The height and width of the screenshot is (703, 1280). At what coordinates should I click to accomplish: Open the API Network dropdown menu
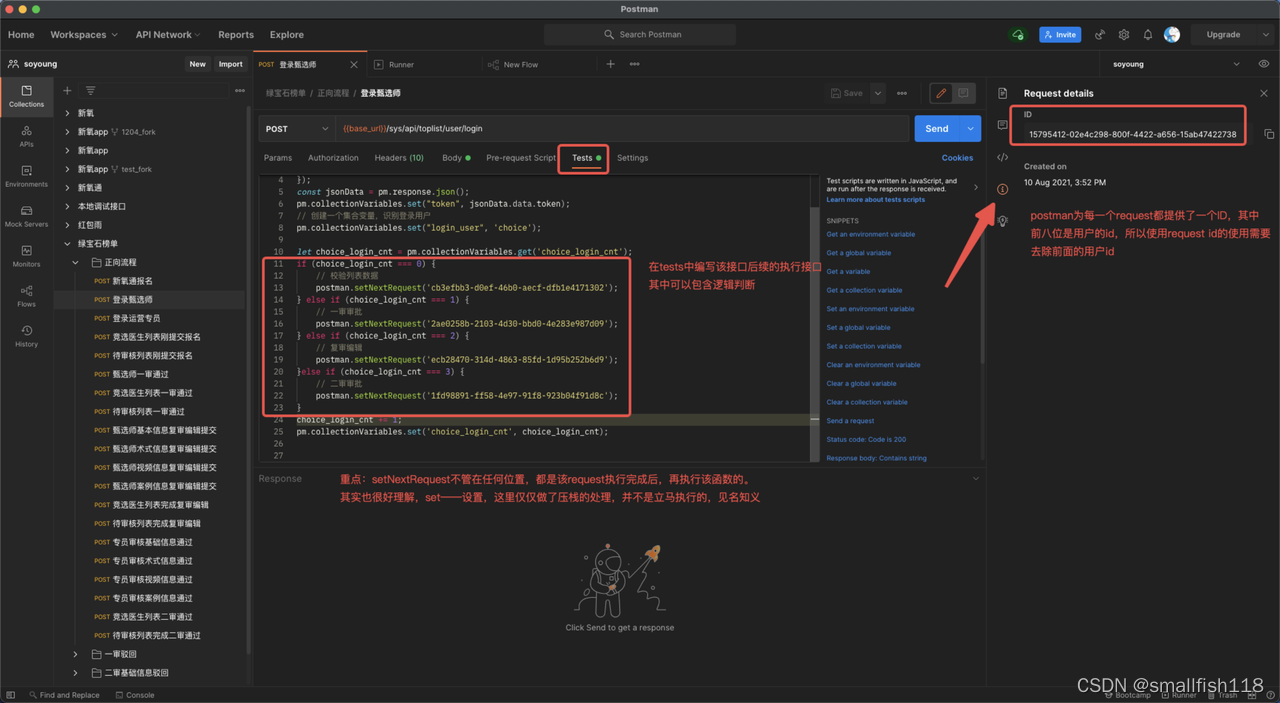click(168, 34)
